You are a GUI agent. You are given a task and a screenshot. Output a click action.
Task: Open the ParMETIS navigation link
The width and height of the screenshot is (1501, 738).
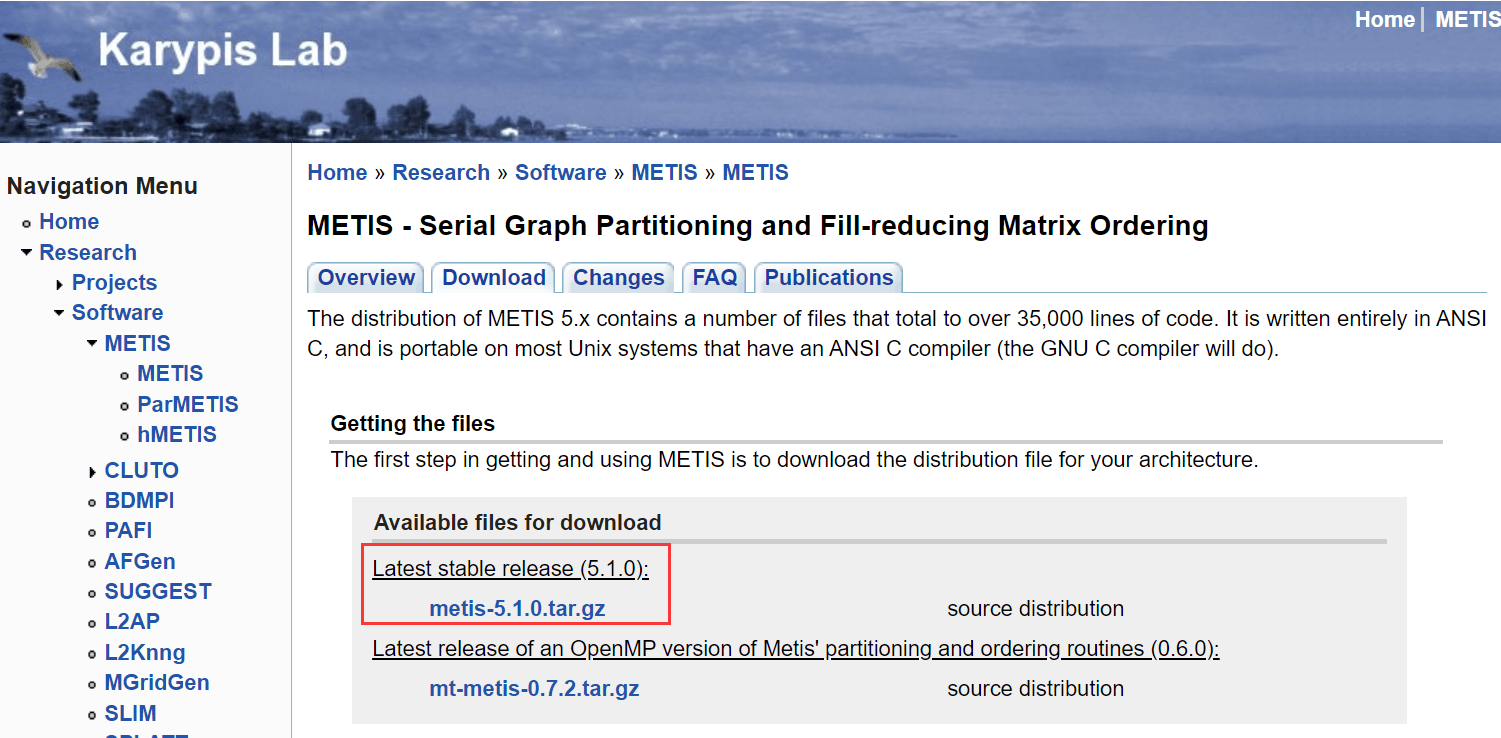(x=187, y=404)
